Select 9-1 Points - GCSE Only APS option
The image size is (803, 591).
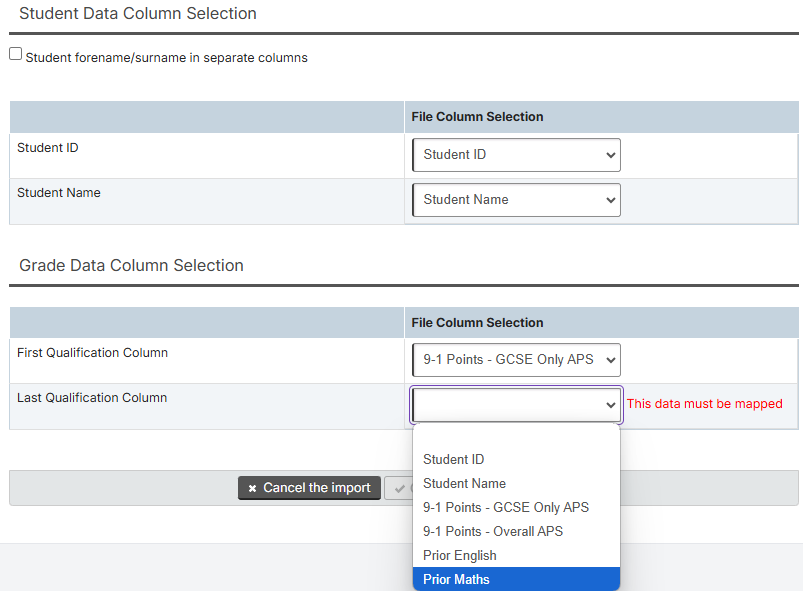point(516,507)
